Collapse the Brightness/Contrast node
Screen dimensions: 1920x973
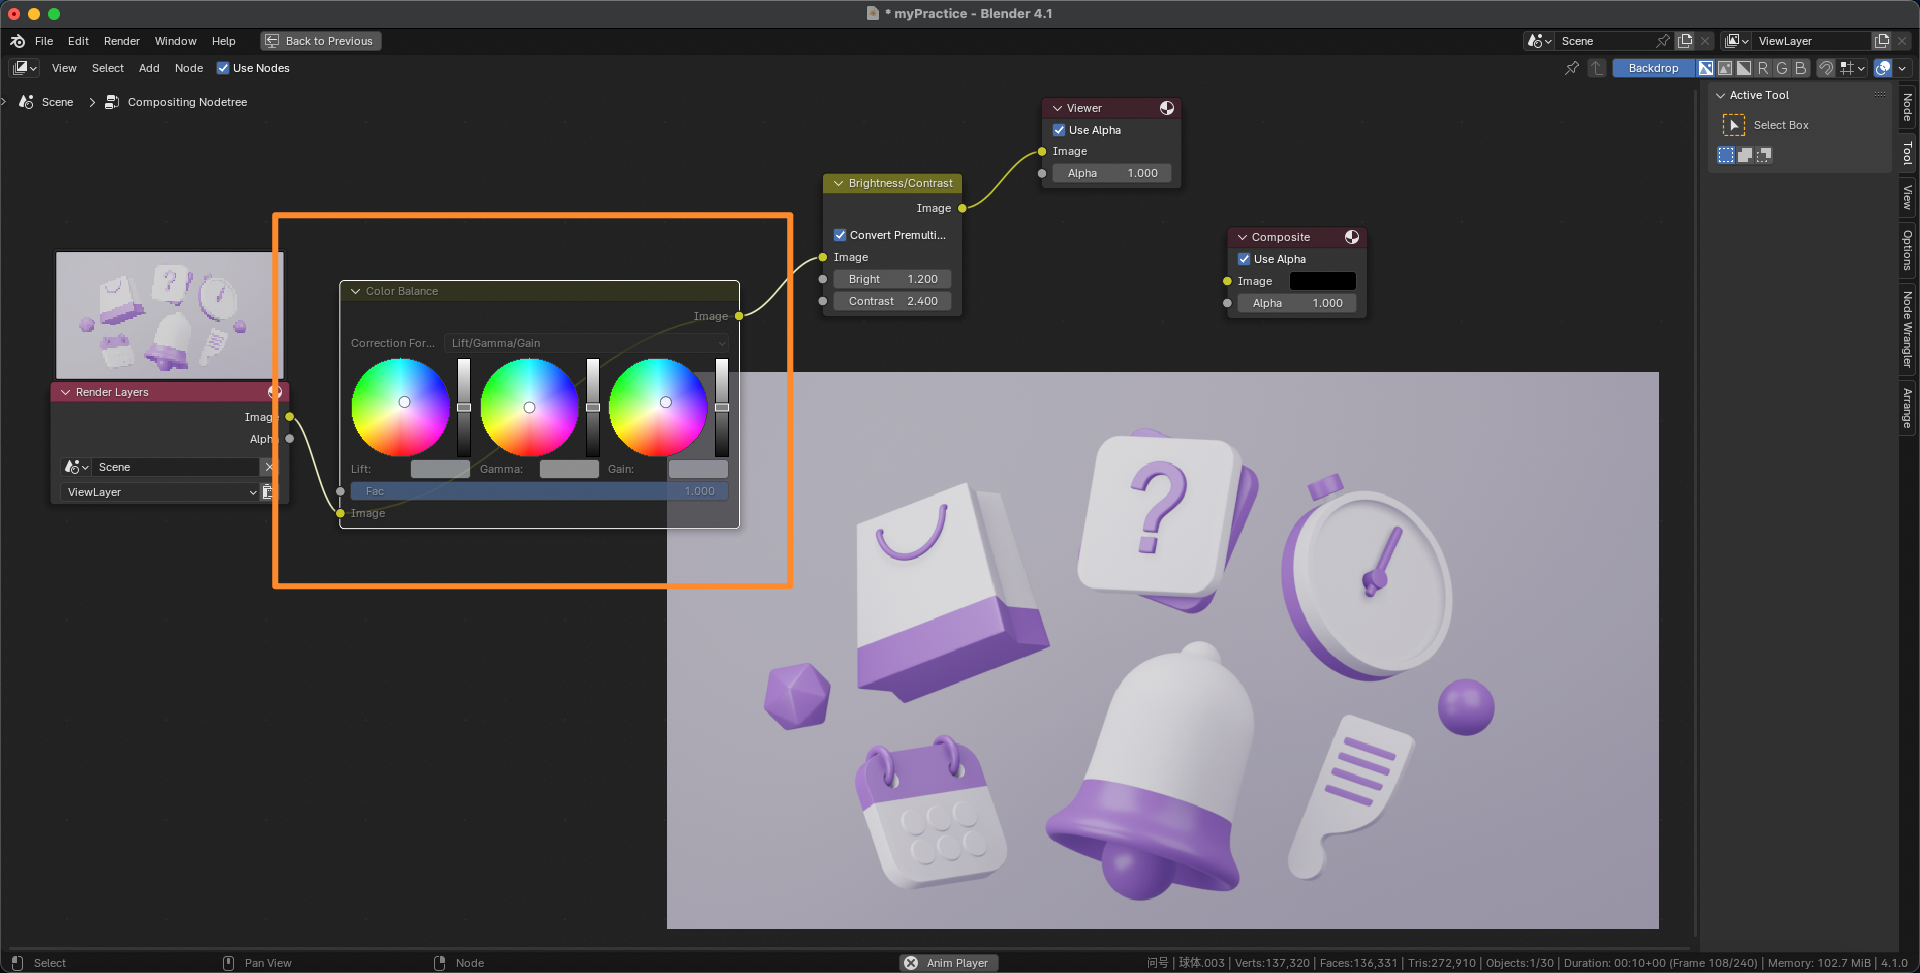tap(839, 183)
